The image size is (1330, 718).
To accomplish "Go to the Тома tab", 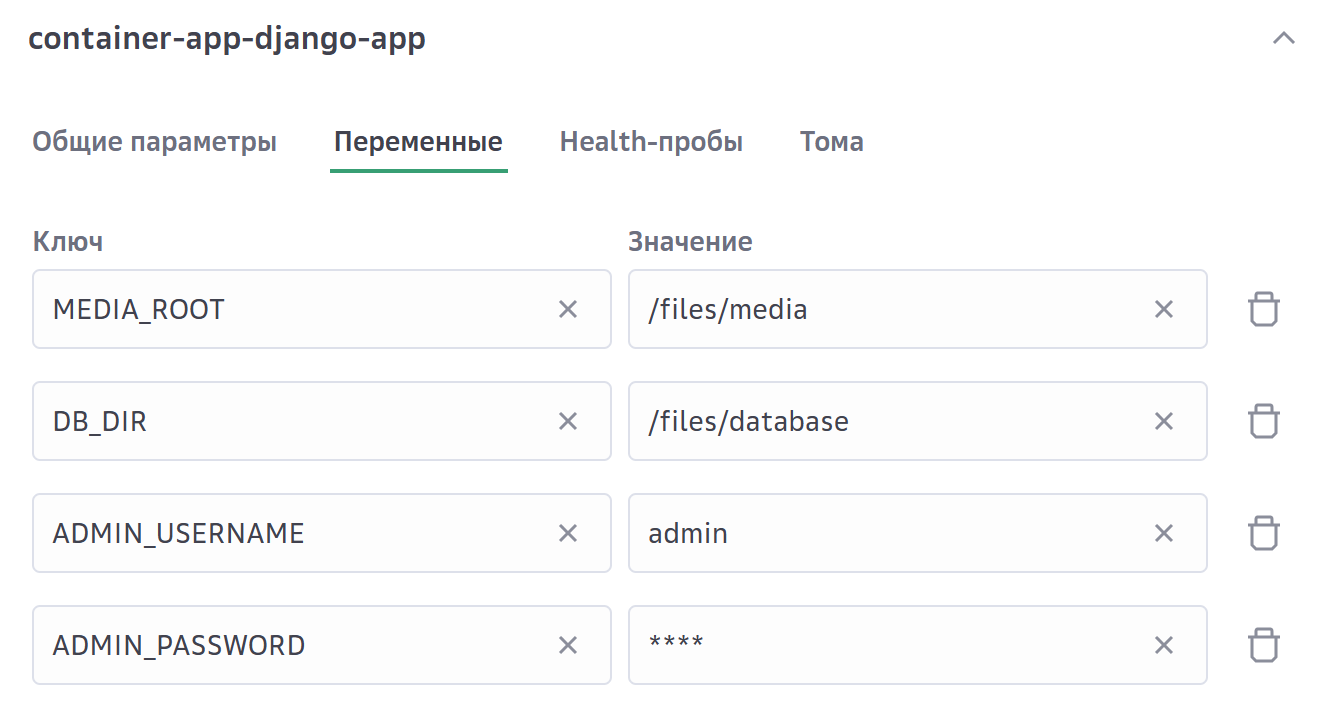I will [x=831, y=142].
